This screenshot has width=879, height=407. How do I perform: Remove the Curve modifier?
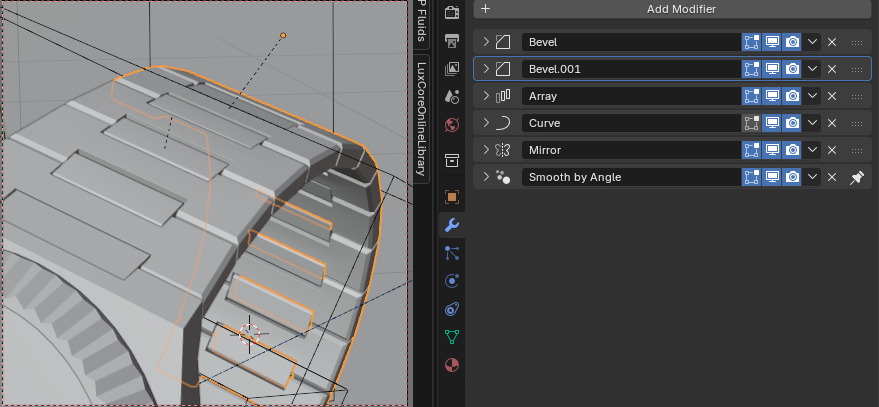(832, 123)
